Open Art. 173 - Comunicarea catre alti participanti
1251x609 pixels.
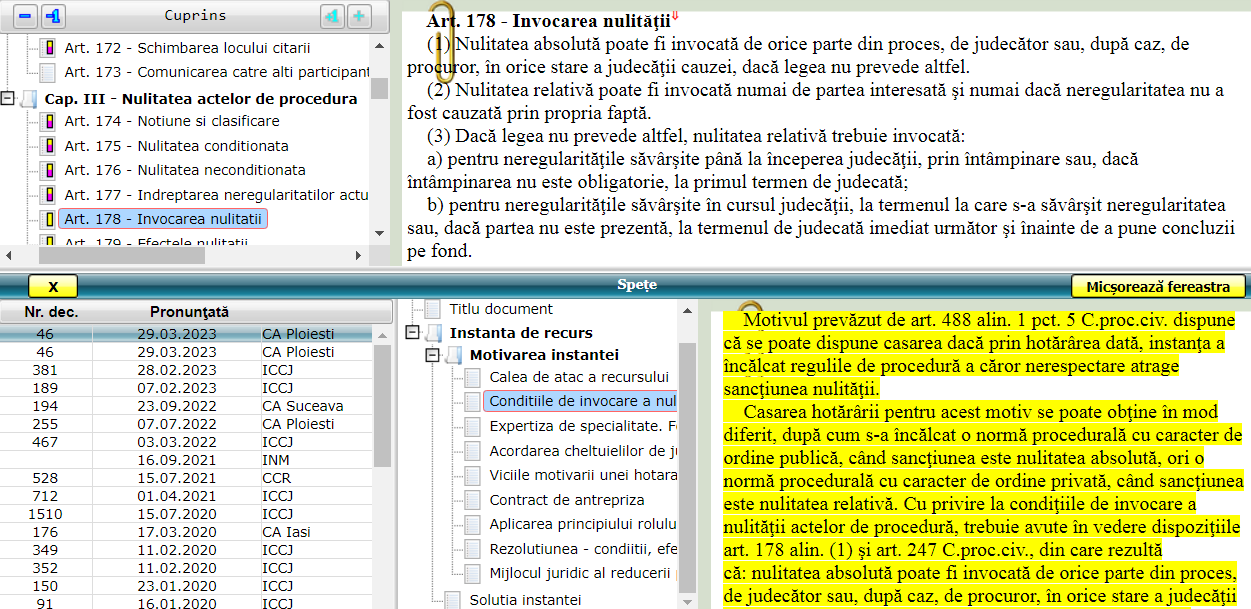[x=216, y=72]
